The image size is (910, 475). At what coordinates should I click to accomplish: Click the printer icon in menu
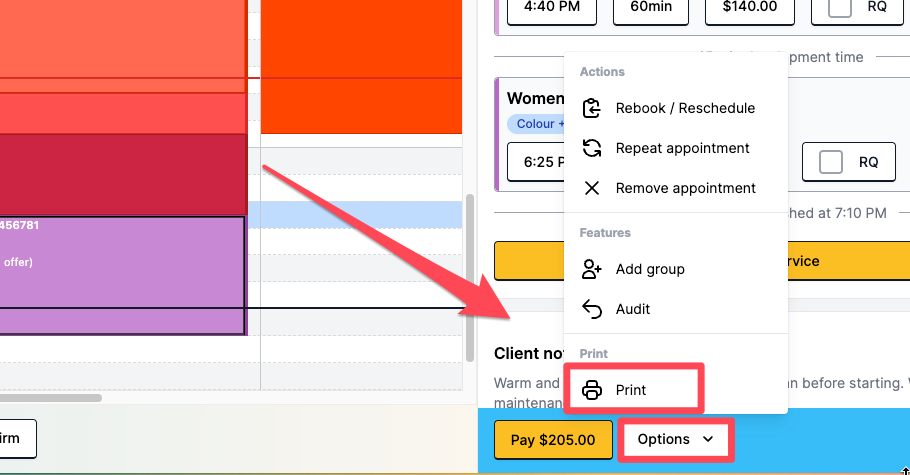(x=592, y=390)
